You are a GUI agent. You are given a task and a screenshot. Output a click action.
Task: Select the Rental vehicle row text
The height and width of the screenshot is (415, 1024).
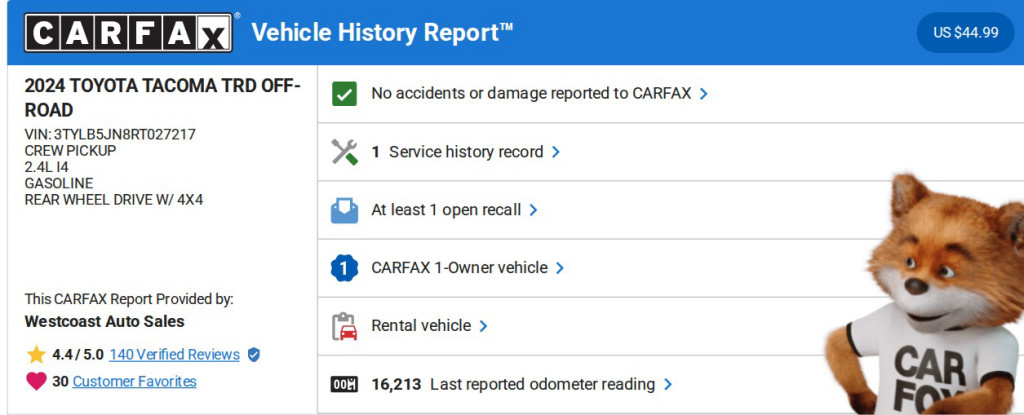[420, 326]
